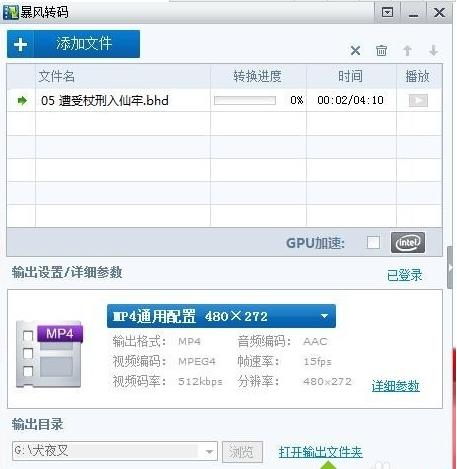Click the plus icon beside 添加文件

coord(20,44)
